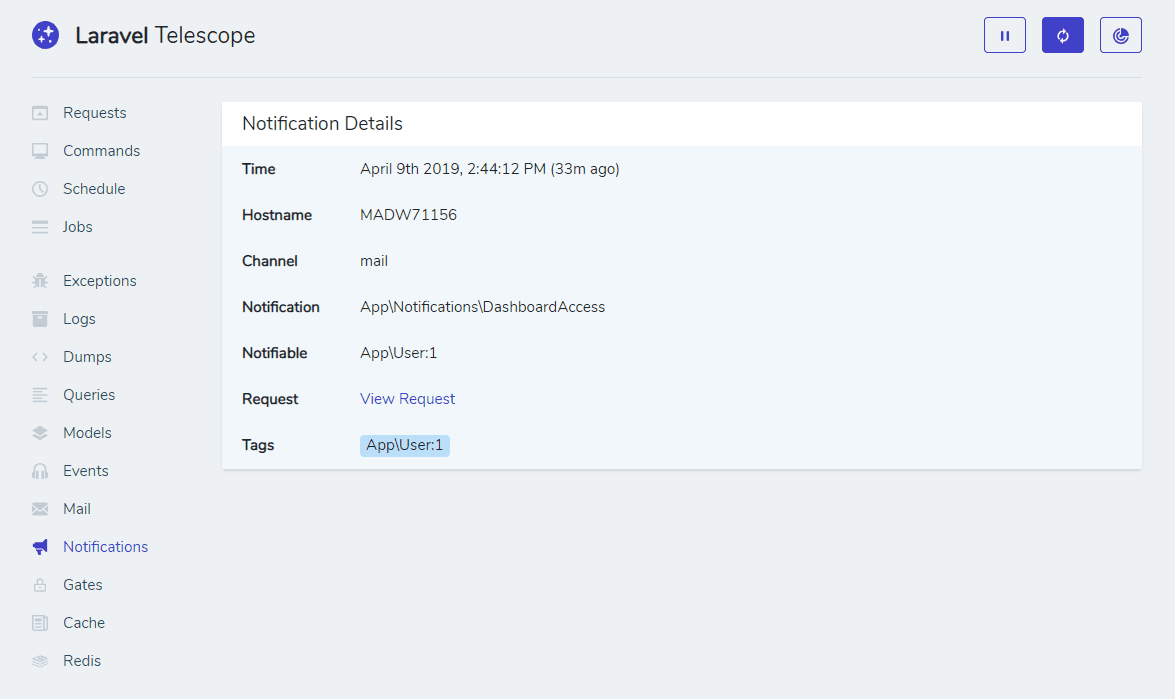Viewport: 1175px width, 699px height.
Task: Click the Notifications megaphone icon
Action: click(x=40, y=546)
